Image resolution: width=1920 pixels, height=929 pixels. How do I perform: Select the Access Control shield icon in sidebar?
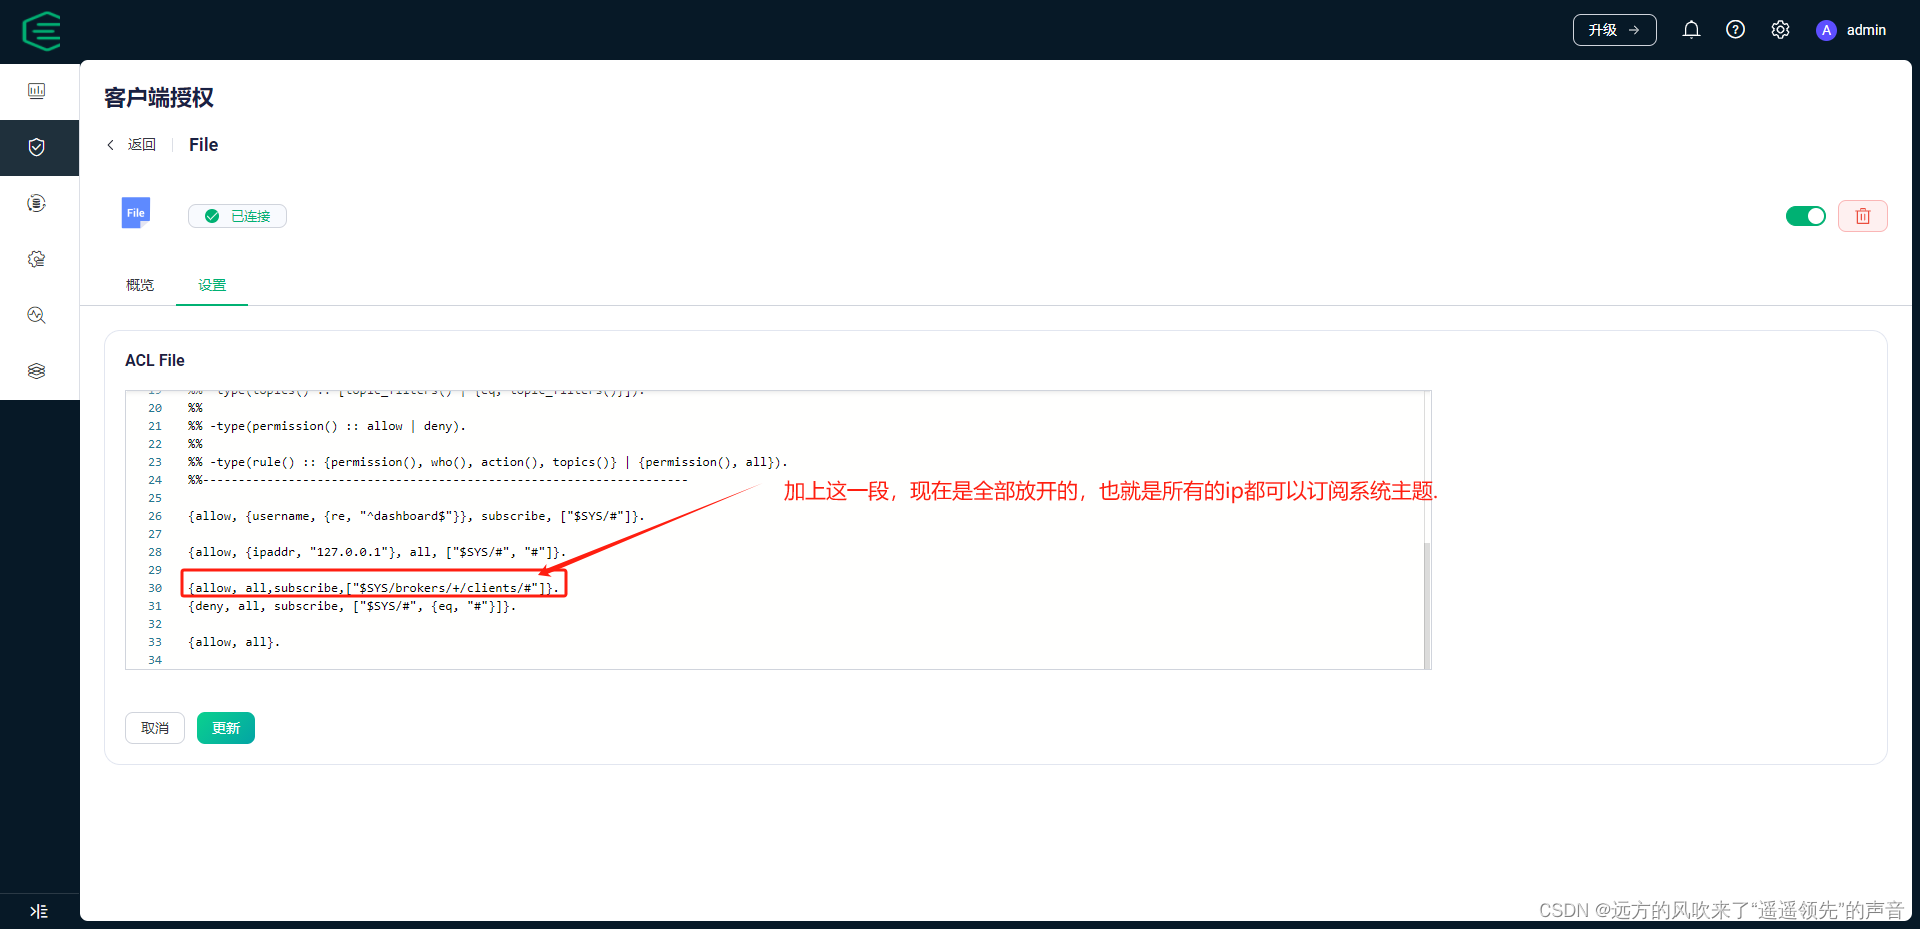click(x=38, y=147)
